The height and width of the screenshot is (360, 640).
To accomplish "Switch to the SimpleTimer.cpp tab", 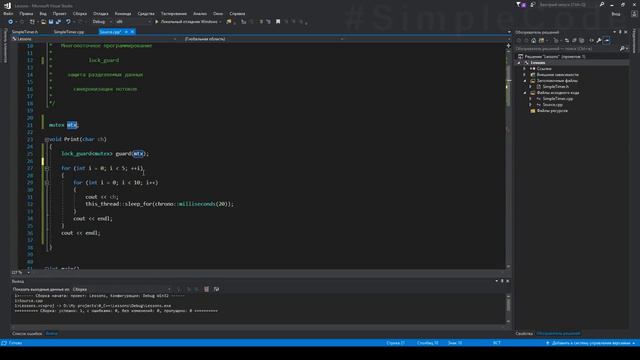I will [69, 32].
